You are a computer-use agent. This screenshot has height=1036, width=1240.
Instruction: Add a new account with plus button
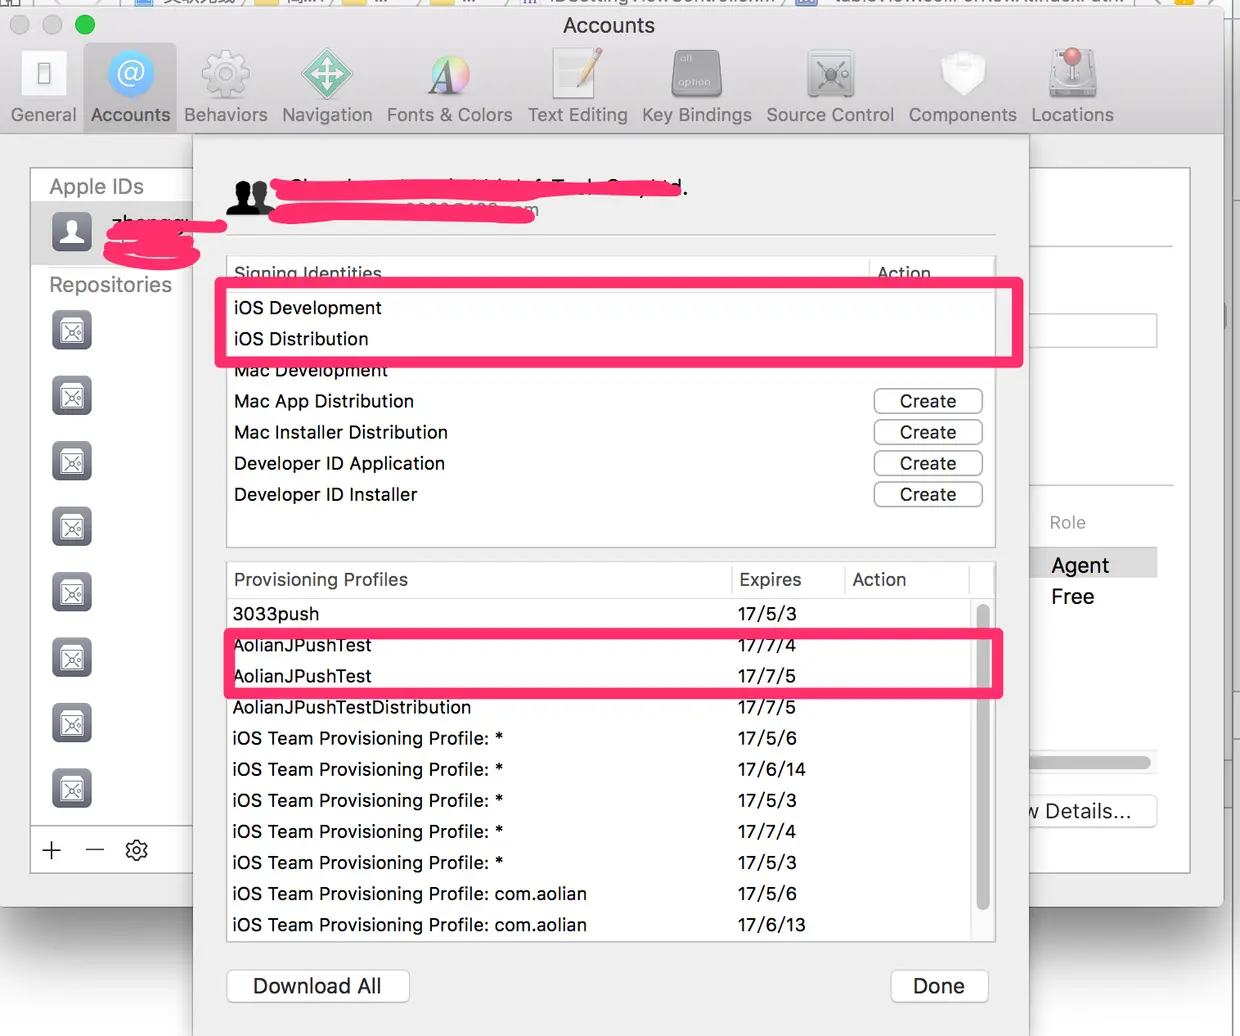click(52, 850)
